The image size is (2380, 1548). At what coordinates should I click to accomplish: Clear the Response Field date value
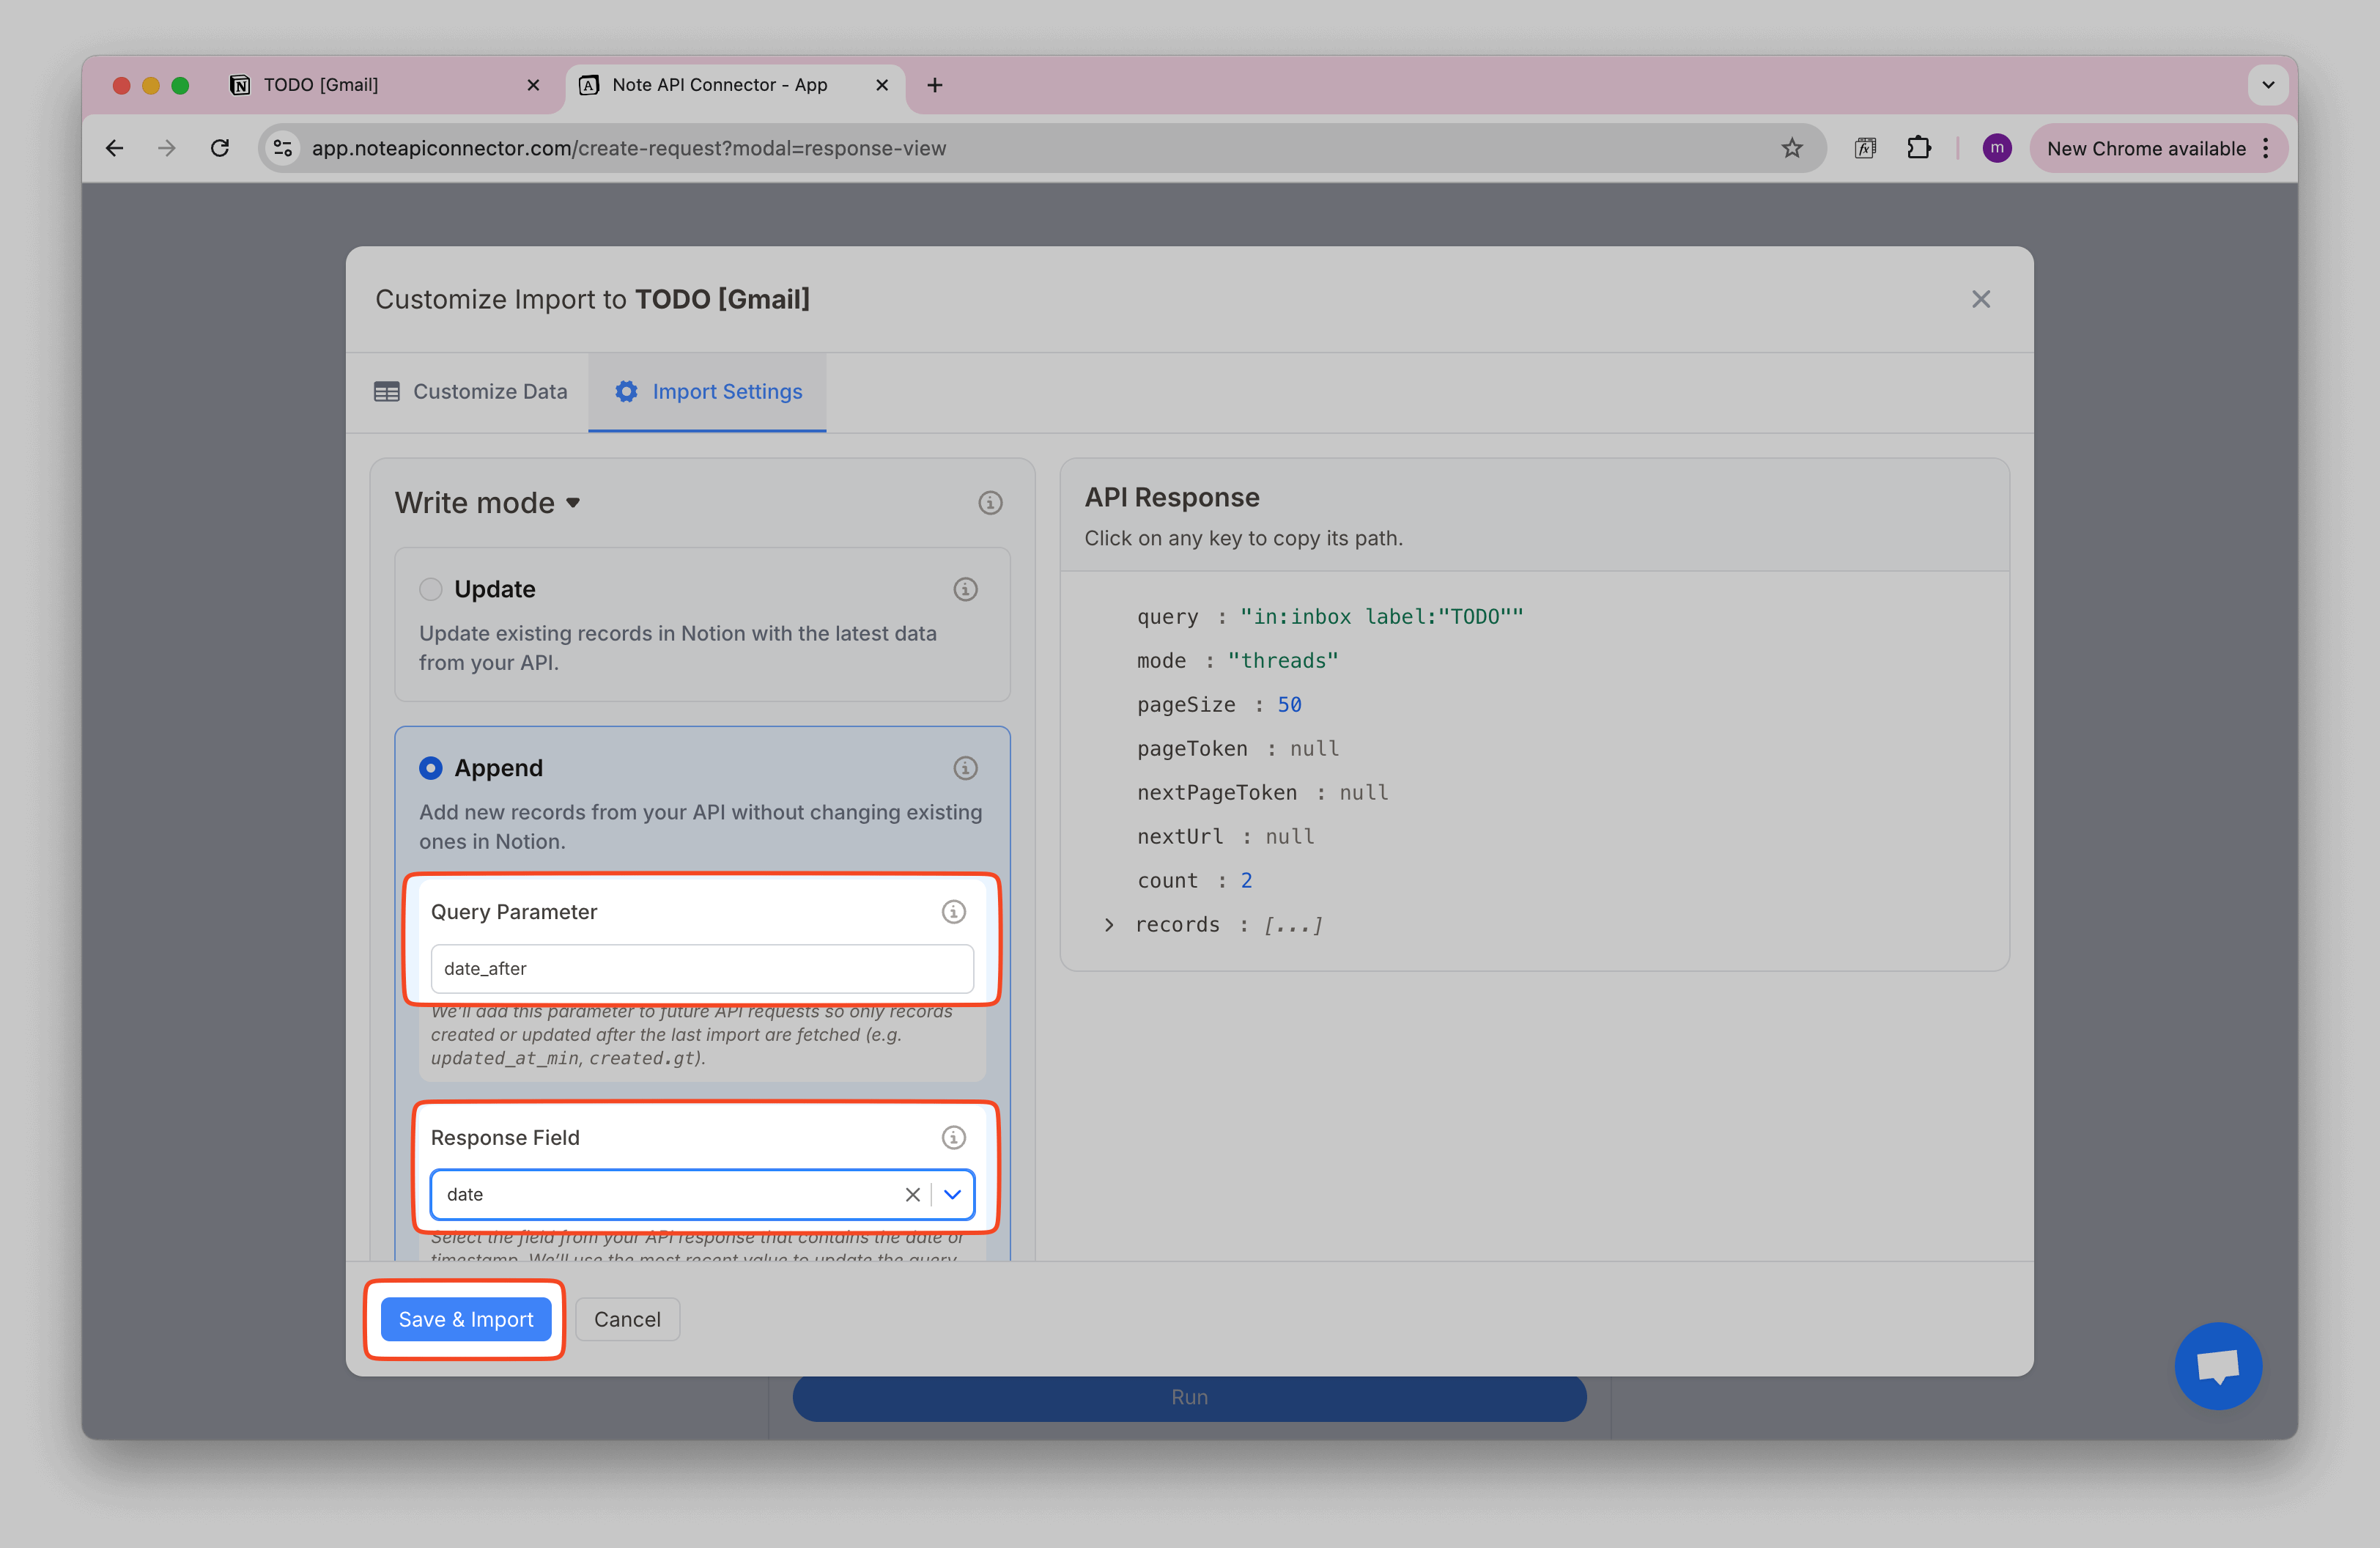click(x=912, y=1194)
